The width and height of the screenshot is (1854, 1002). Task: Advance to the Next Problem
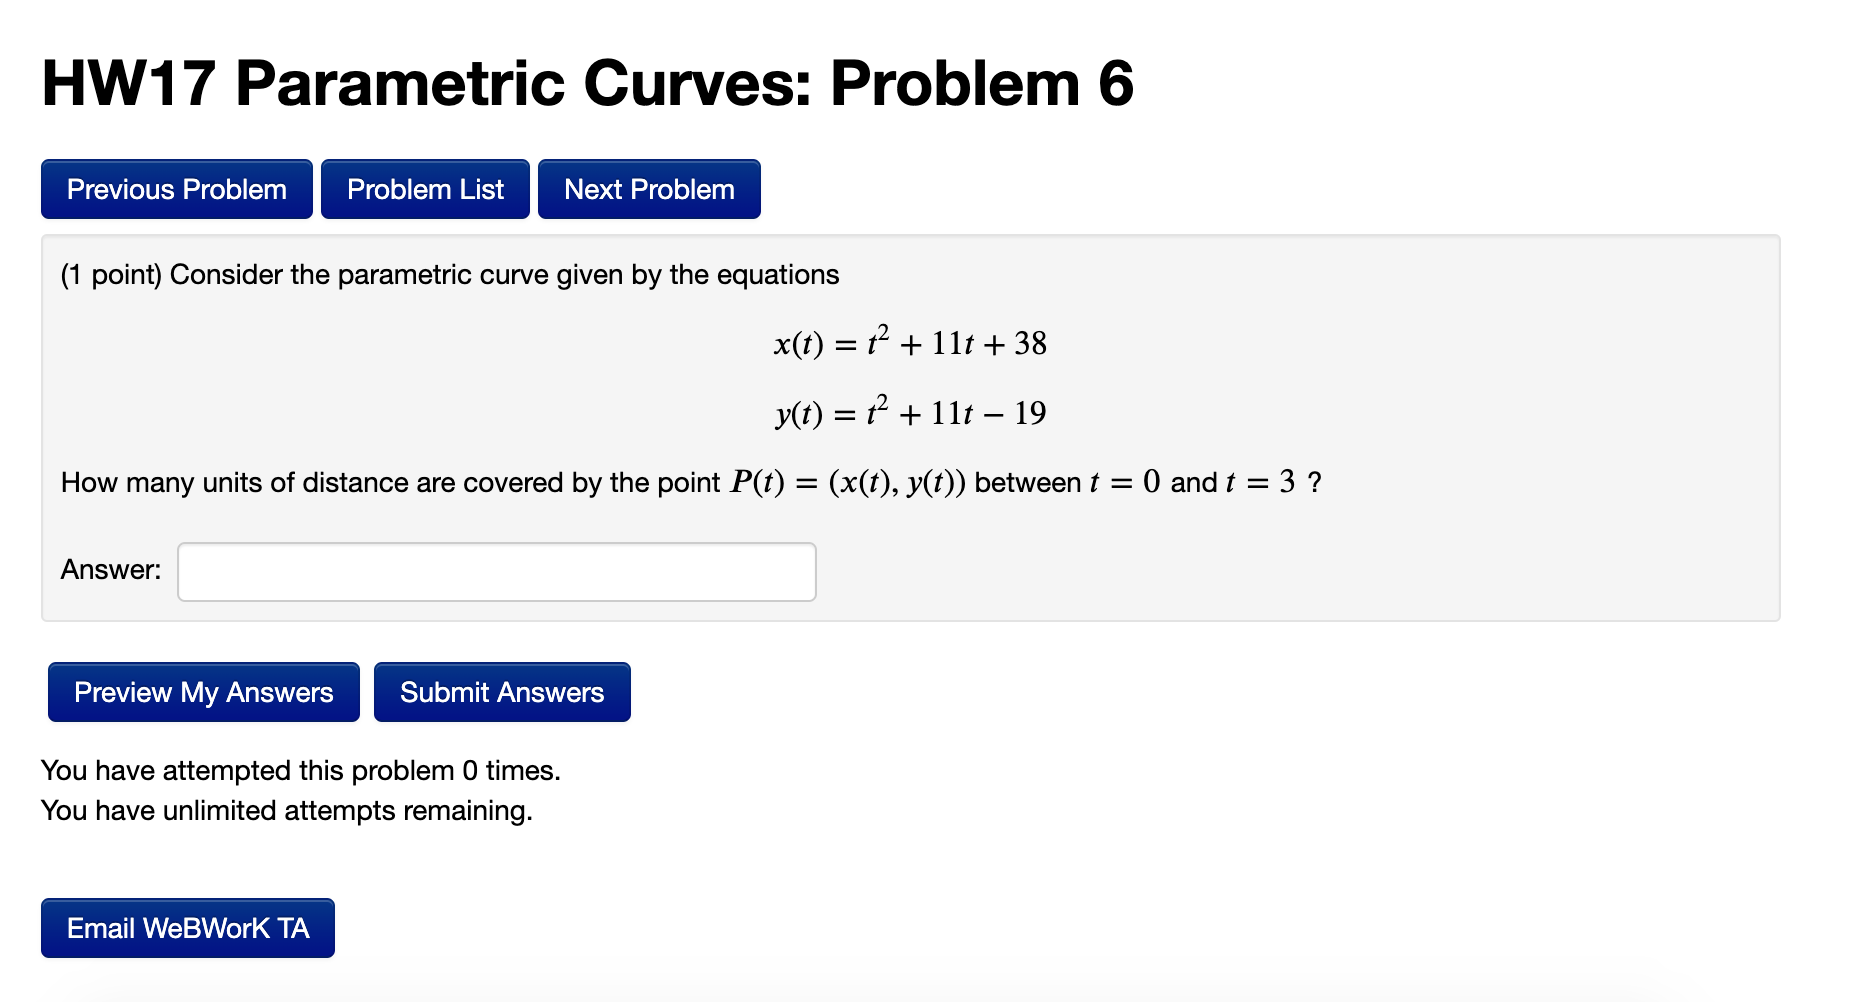[648, 189]
